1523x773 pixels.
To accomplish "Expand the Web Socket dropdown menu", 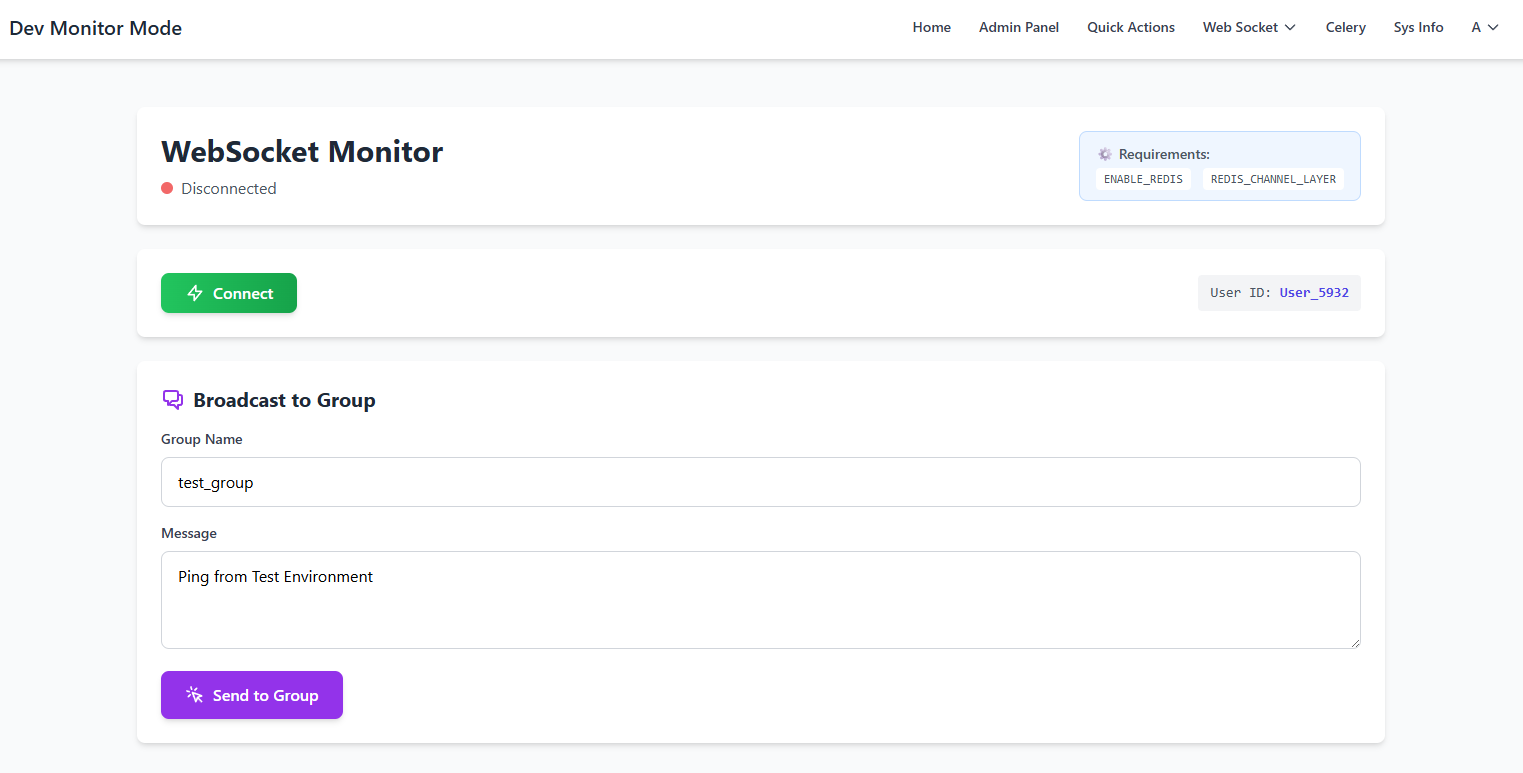I will coord(1249,28).
